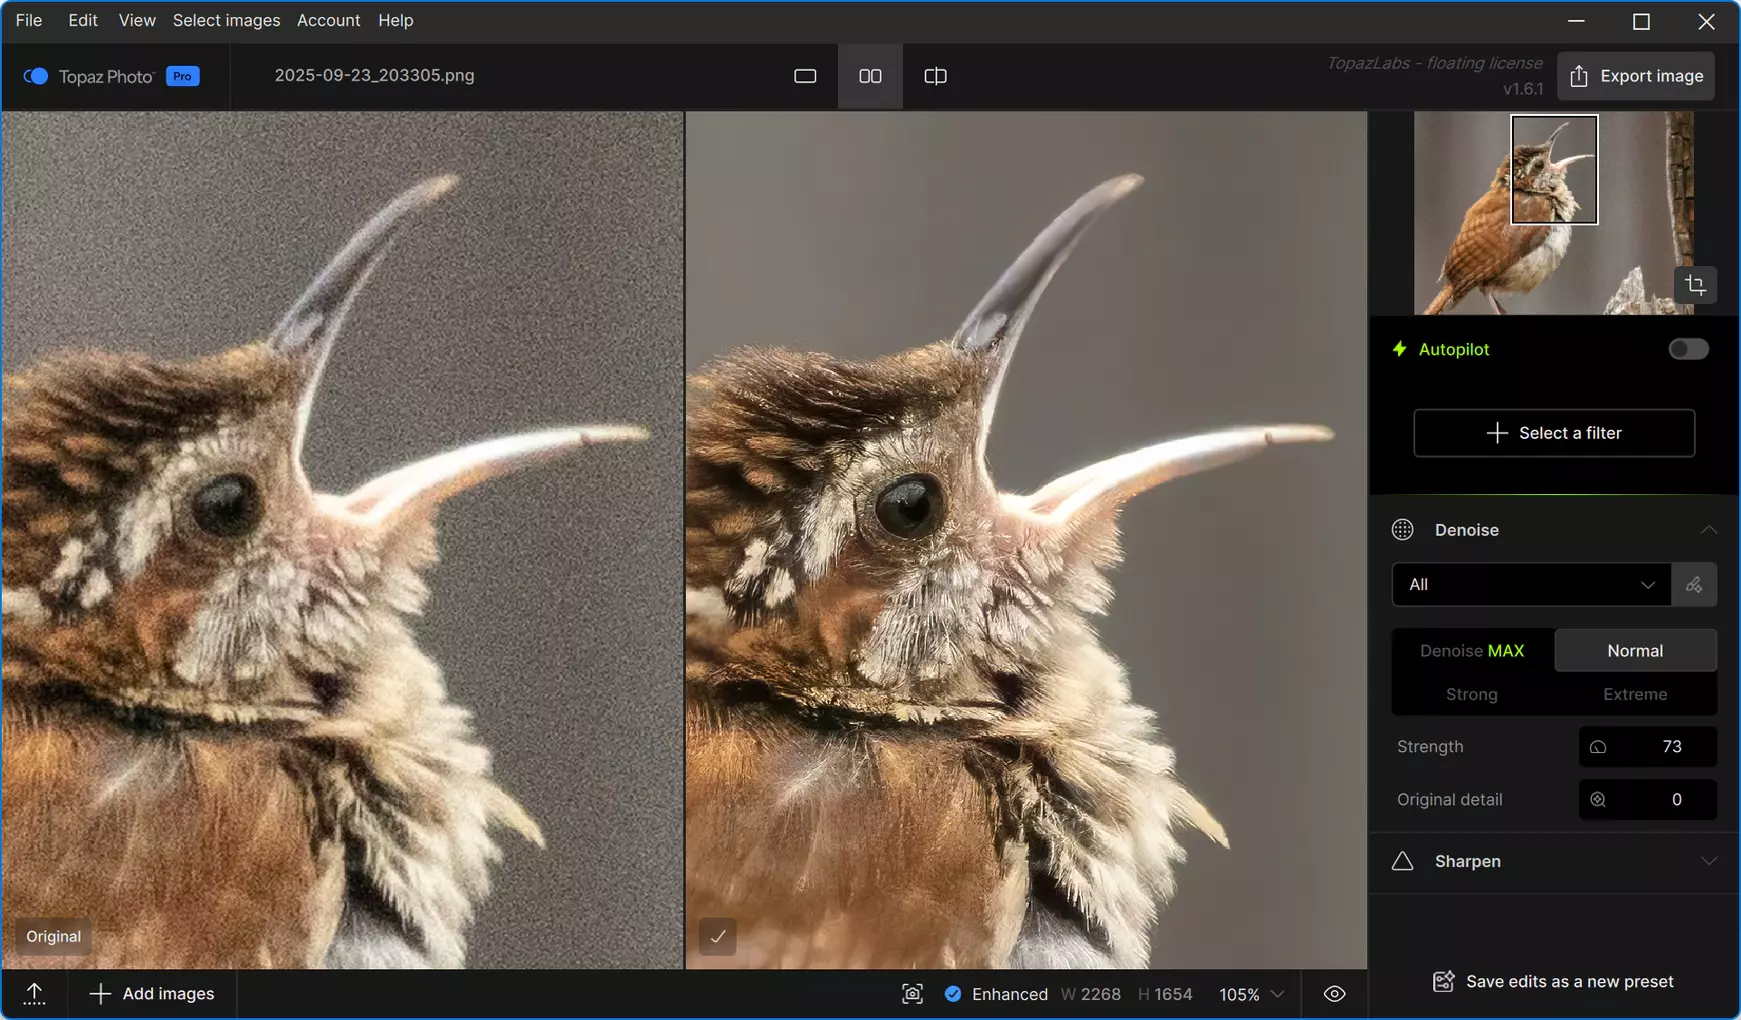Select split slider comparison view icon
Screen dimensions: 1741x1020
pos(935,76)
